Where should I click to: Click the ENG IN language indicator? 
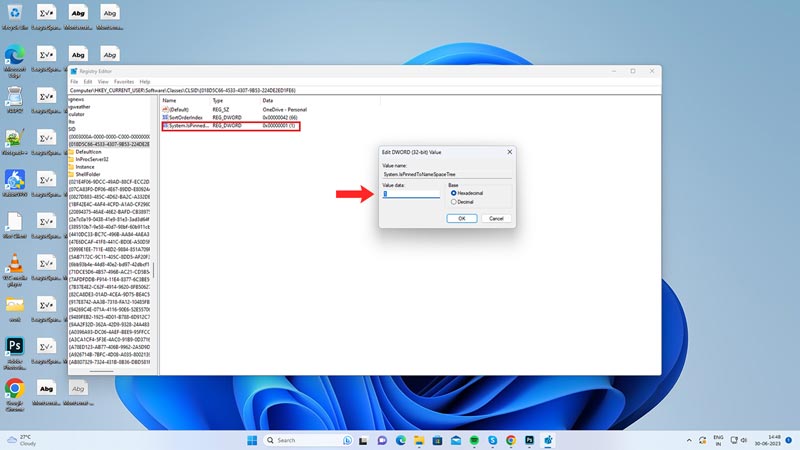(718, 440)
